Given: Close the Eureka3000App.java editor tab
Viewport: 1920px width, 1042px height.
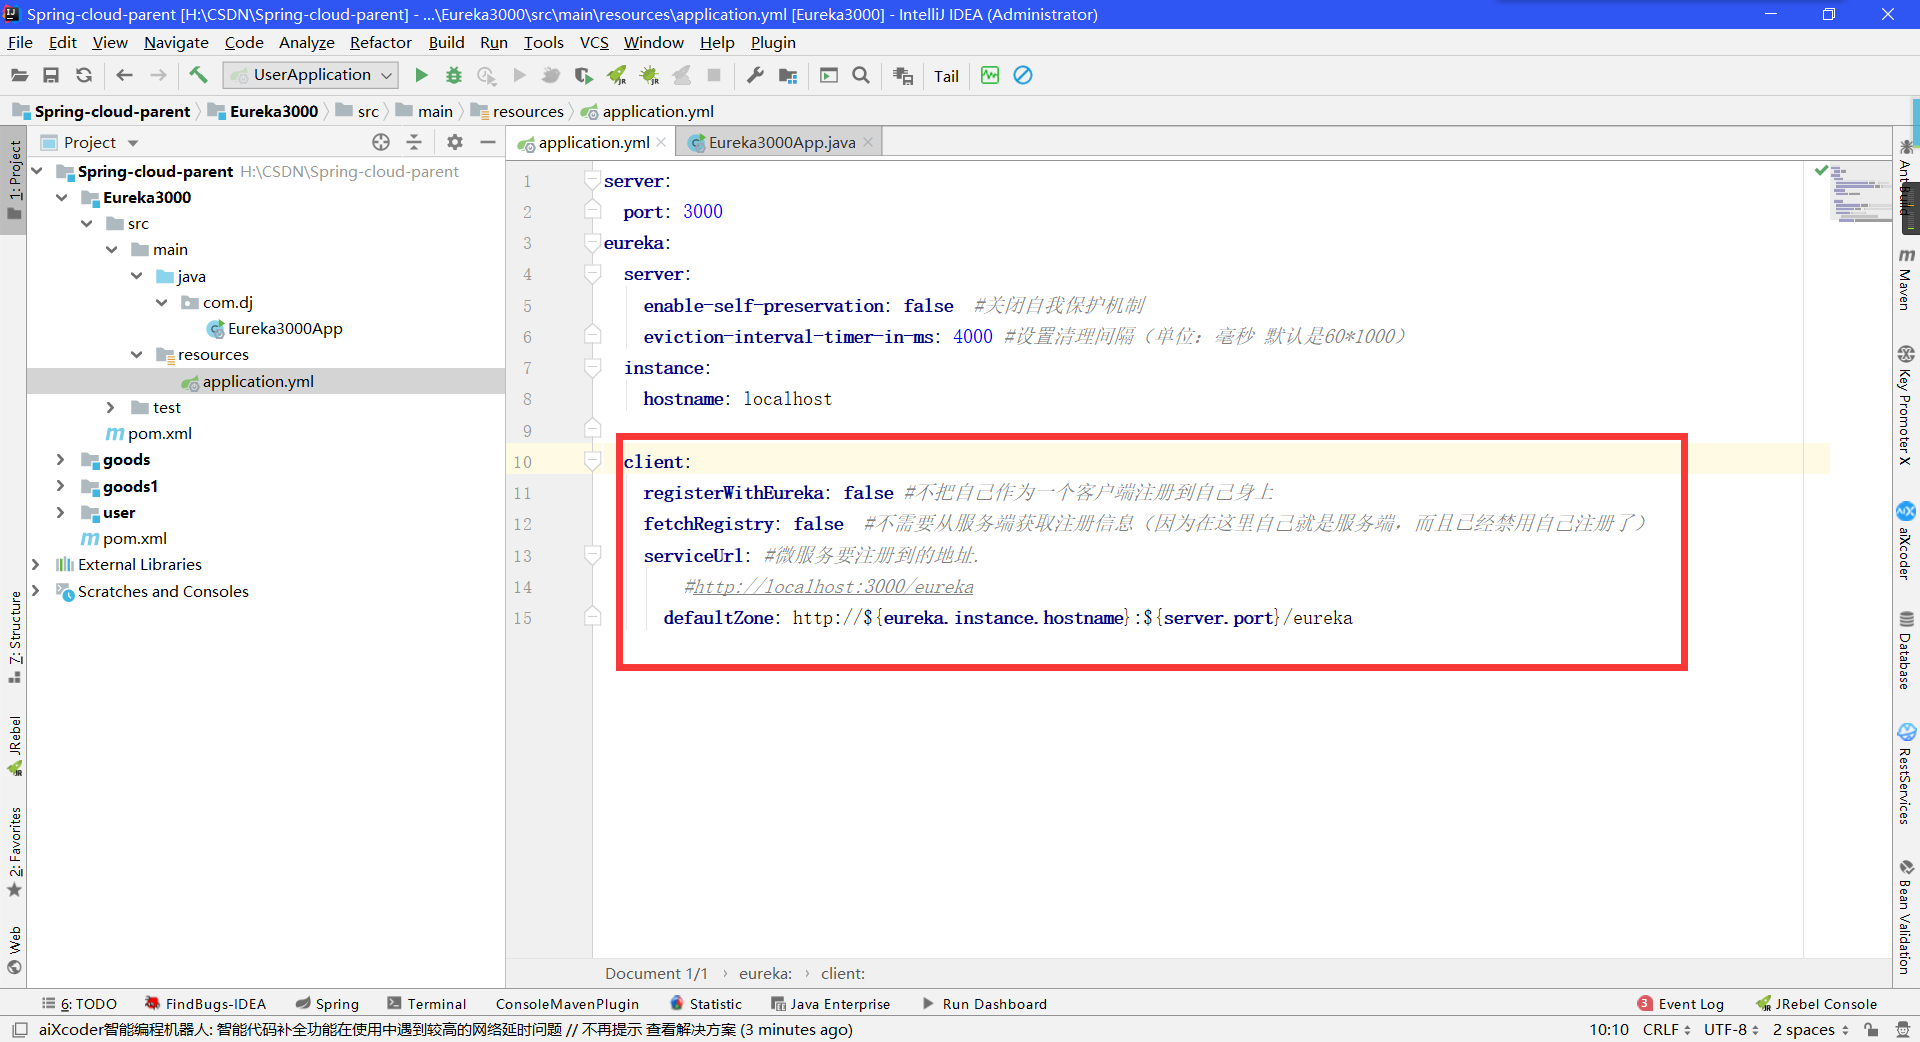Looking at the screenshot, I should 868,142.
